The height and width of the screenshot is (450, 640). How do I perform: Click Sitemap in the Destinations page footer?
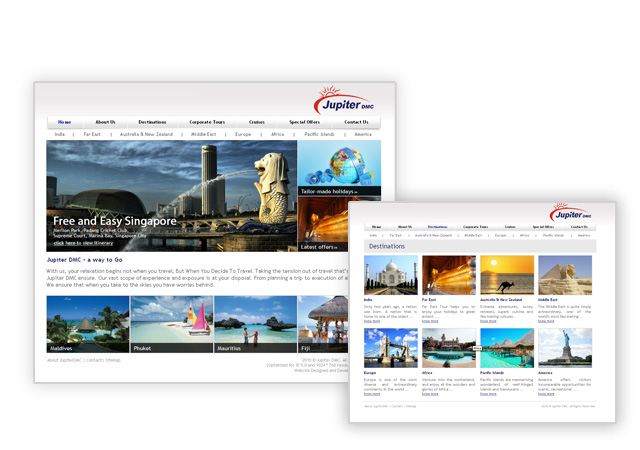click(x=411, y=406)
